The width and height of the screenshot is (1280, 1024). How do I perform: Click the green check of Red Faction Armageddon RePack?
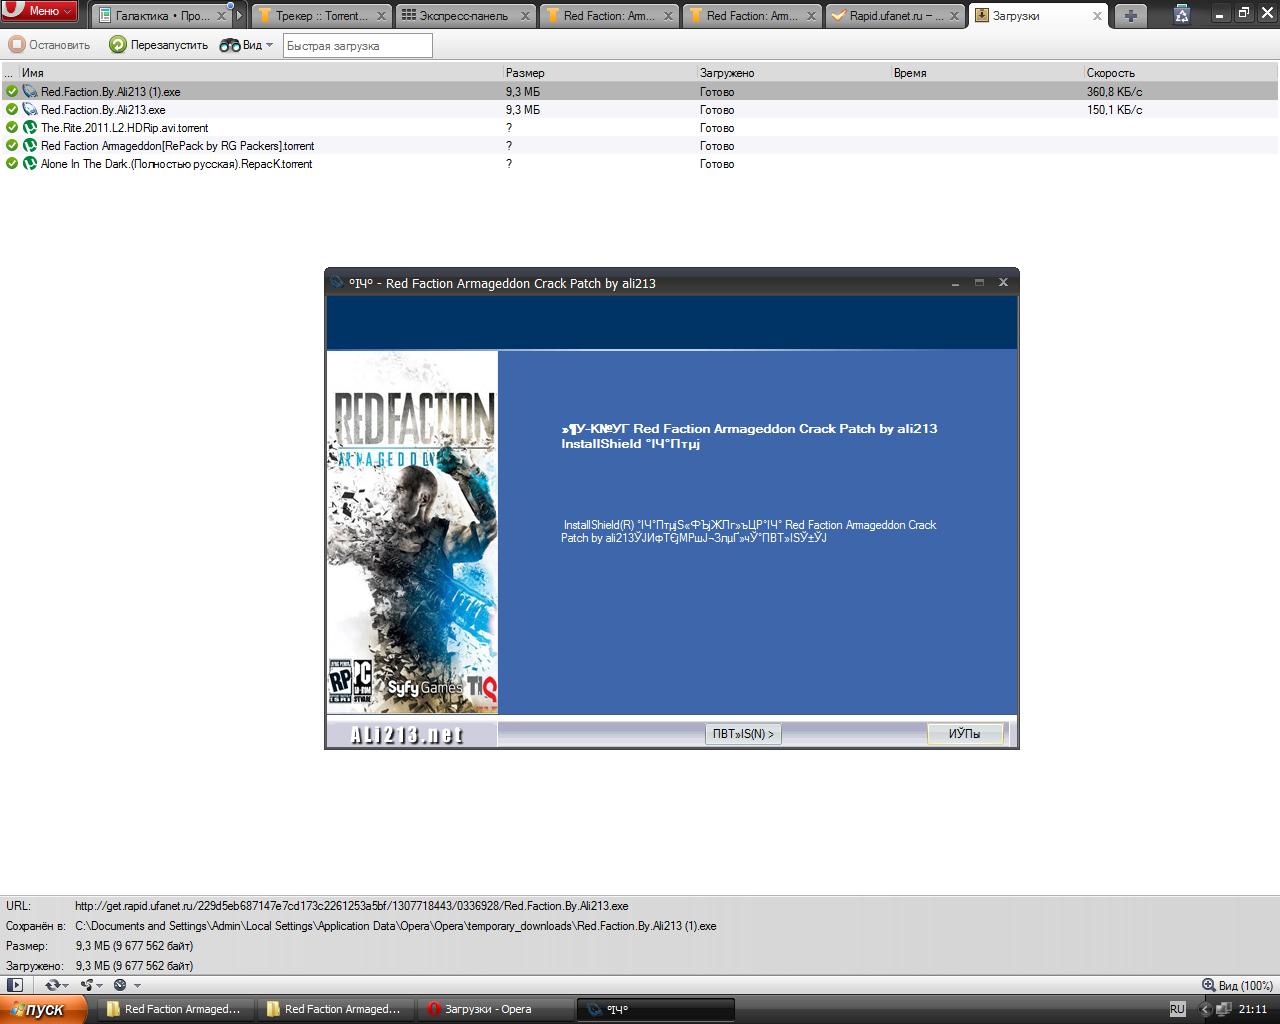(x=12, y=146)
